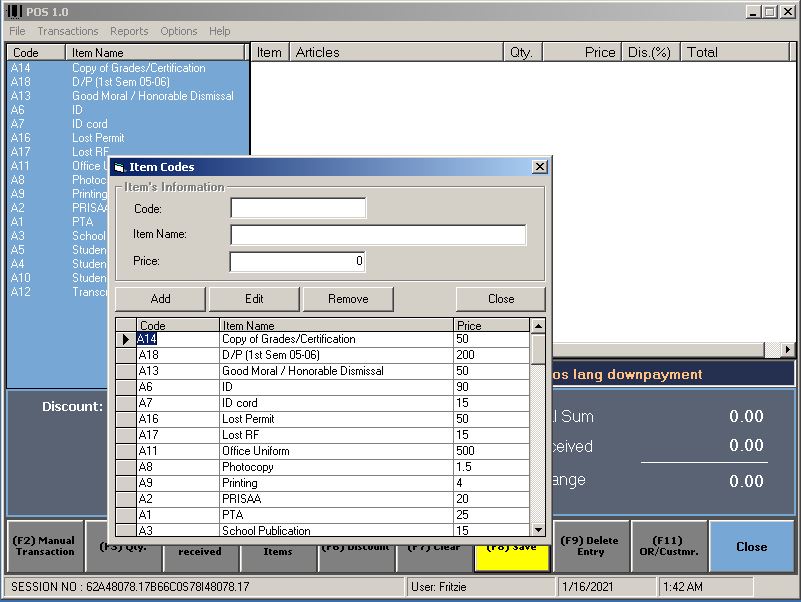801x602 pixels.
Task: Click the Add button in Item Codes
Action: [160, 299]
